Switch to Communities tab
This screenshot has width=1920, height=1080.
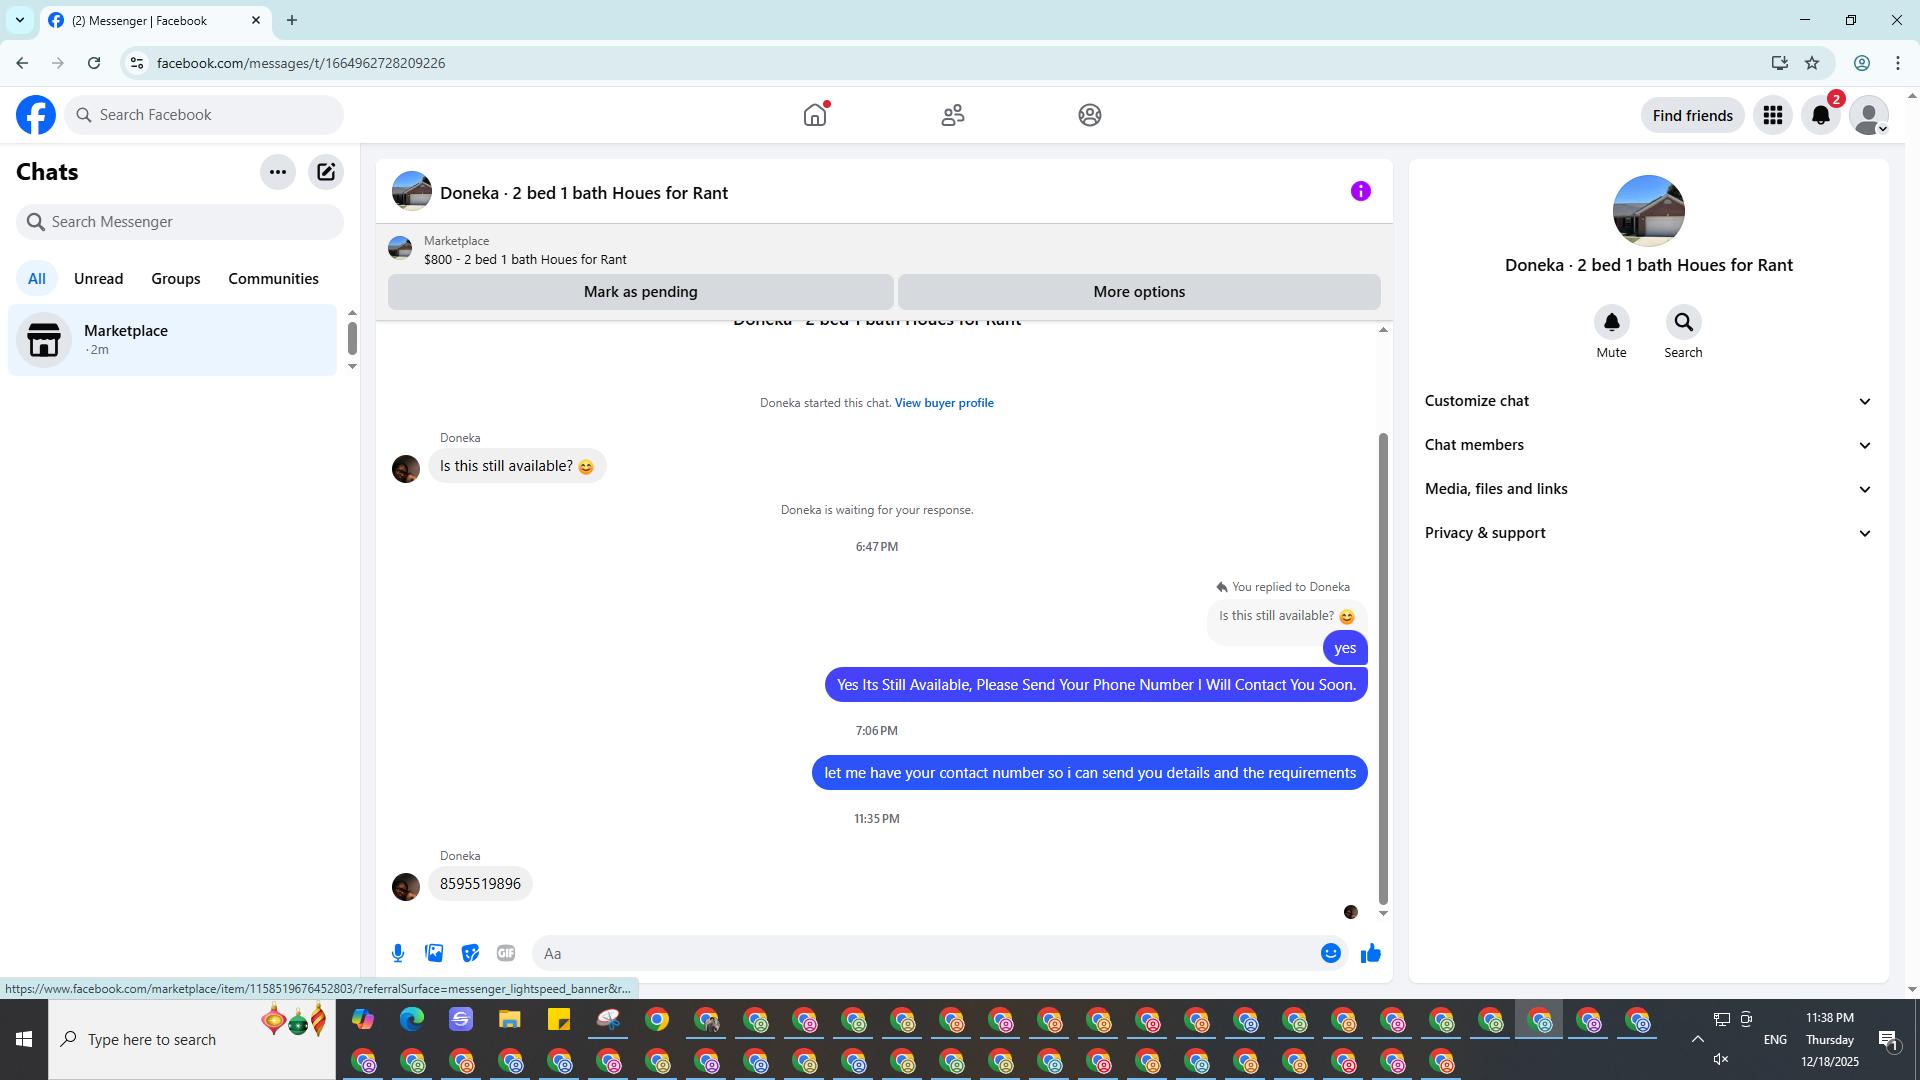[x=273, y=279]
